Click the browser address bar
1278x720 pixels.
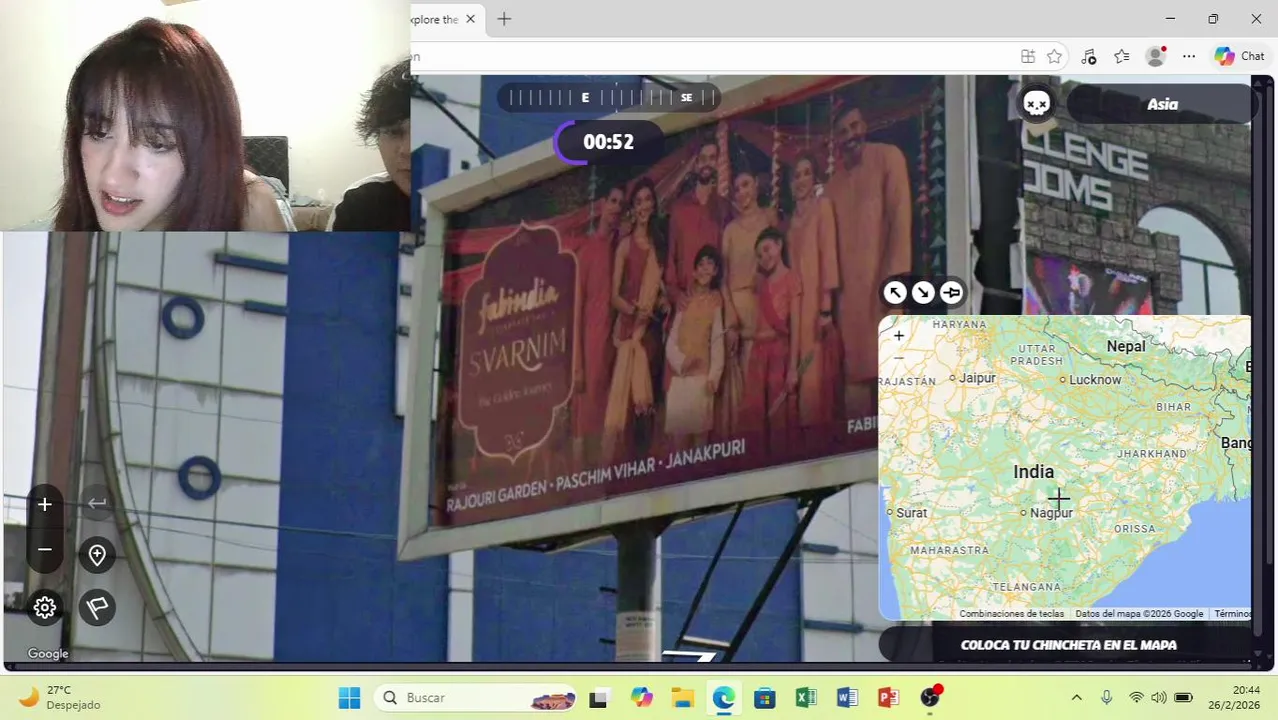tap(710, 57)
